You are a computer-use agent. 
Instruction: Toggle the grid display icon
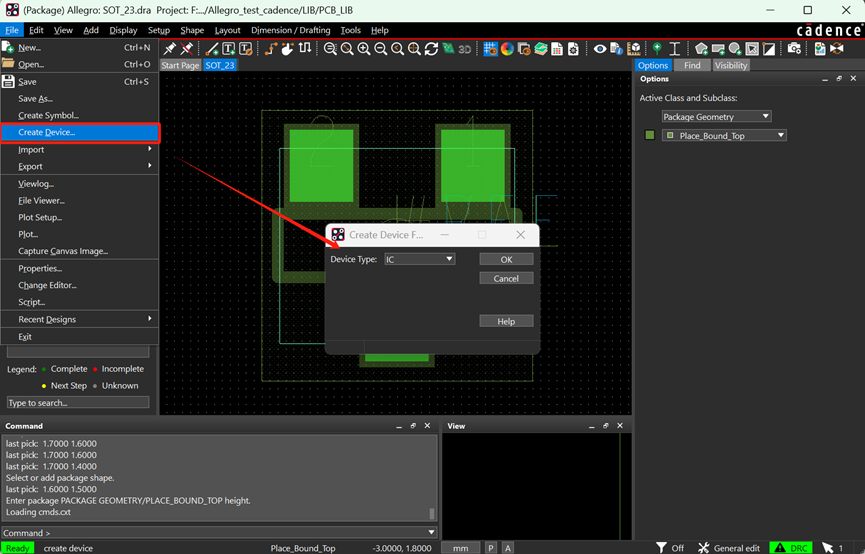click(490, 49)
